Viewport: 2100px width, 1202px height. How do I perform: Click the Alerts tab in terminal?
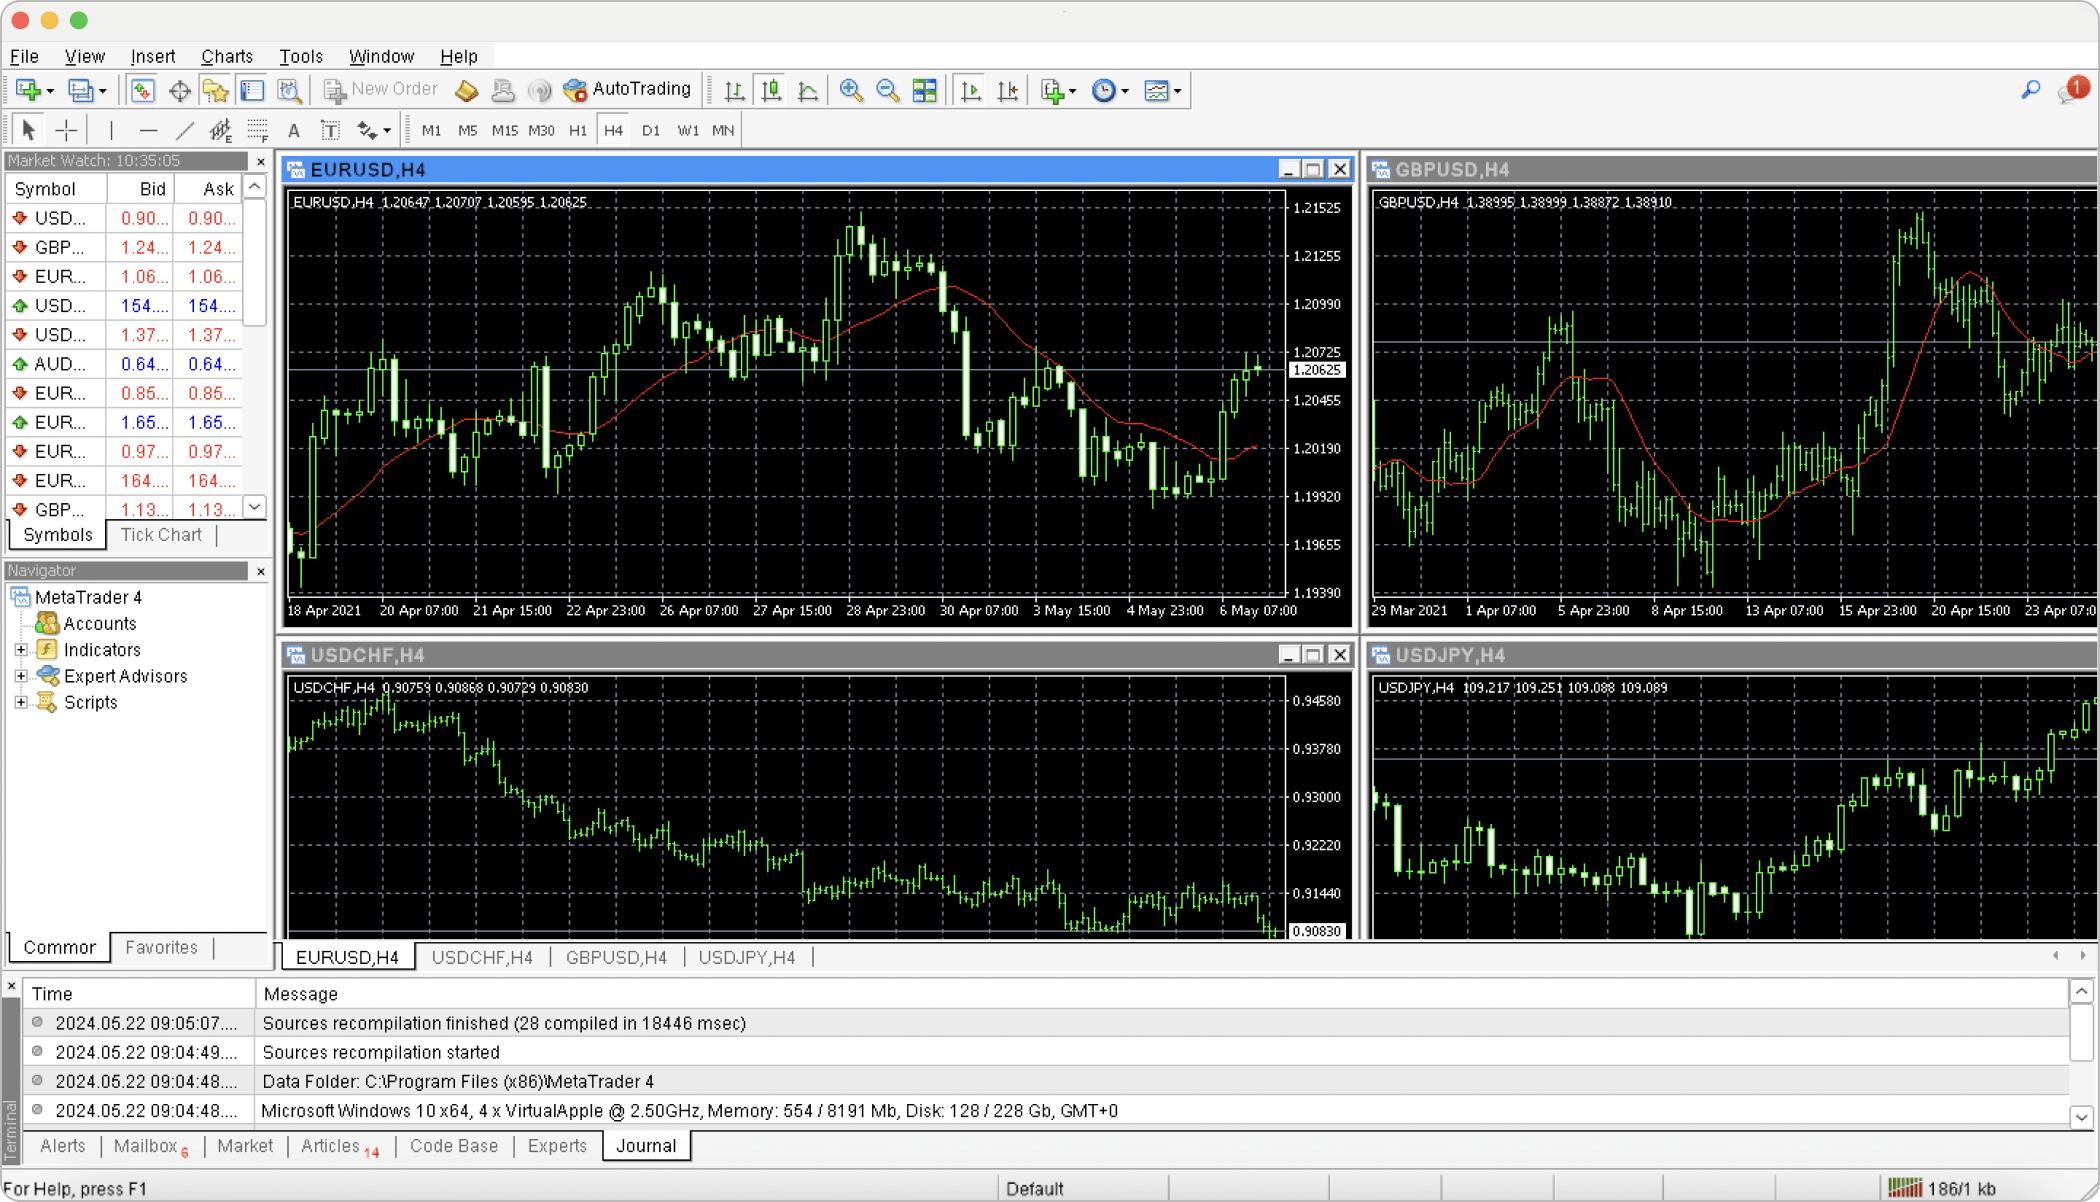pyautogui.click(x=63, y=1146)
